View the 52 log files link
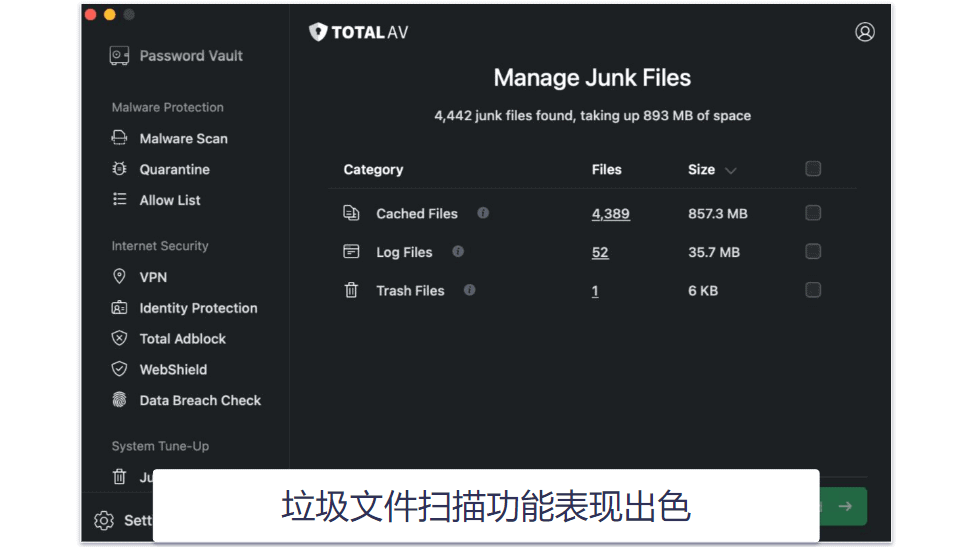This screenshot has height=547, width=975. [600, 252]
